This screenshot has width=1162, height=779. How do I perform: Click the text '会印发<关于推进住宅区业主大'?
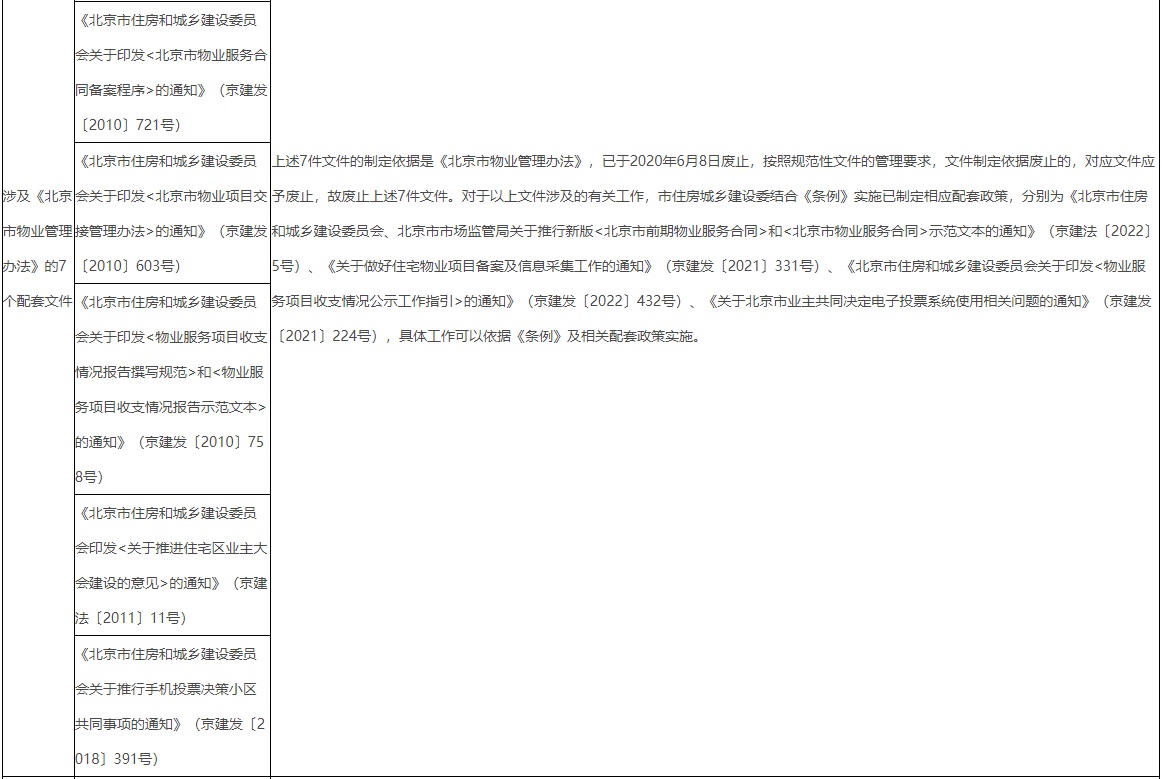click(170, 547)
